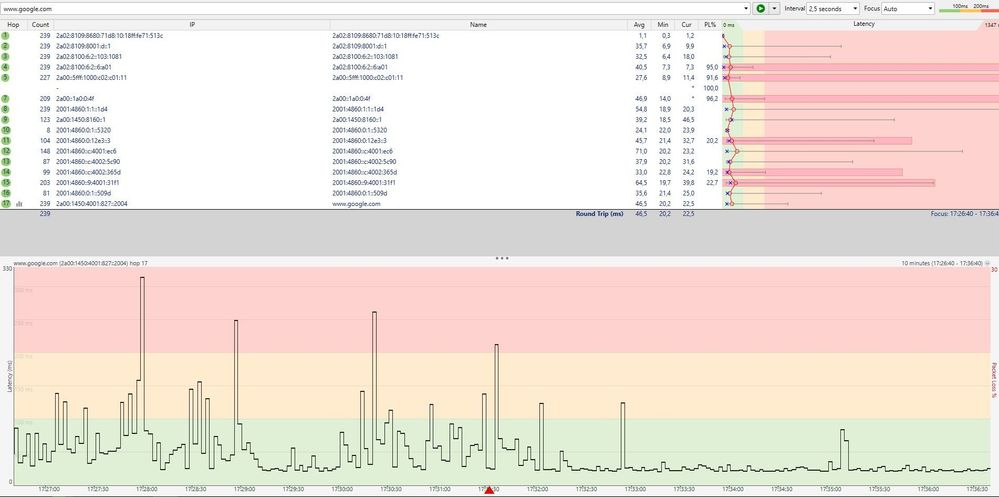Sort by the Count column header

pyautogui.click(x=41, y=24)
